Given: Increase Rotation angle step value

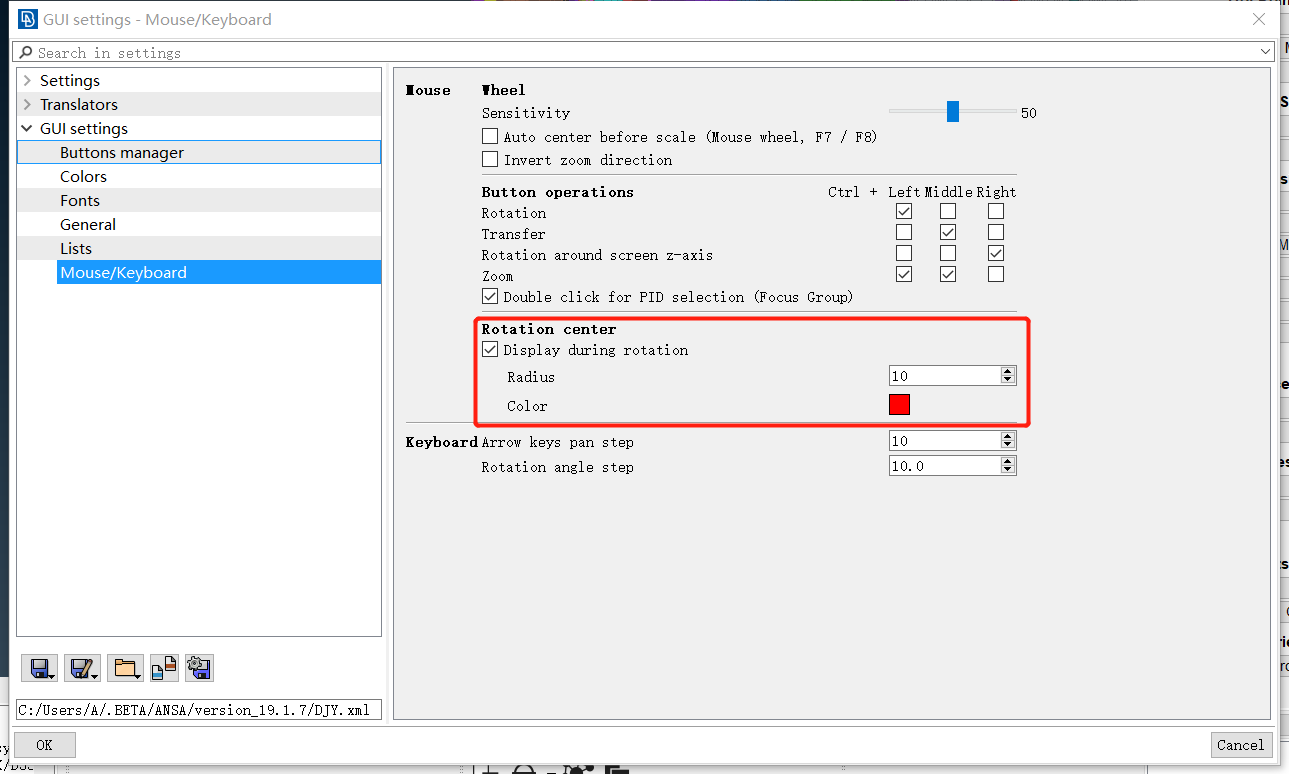Looking at the screenshot, I should (x=1008, y=461).
